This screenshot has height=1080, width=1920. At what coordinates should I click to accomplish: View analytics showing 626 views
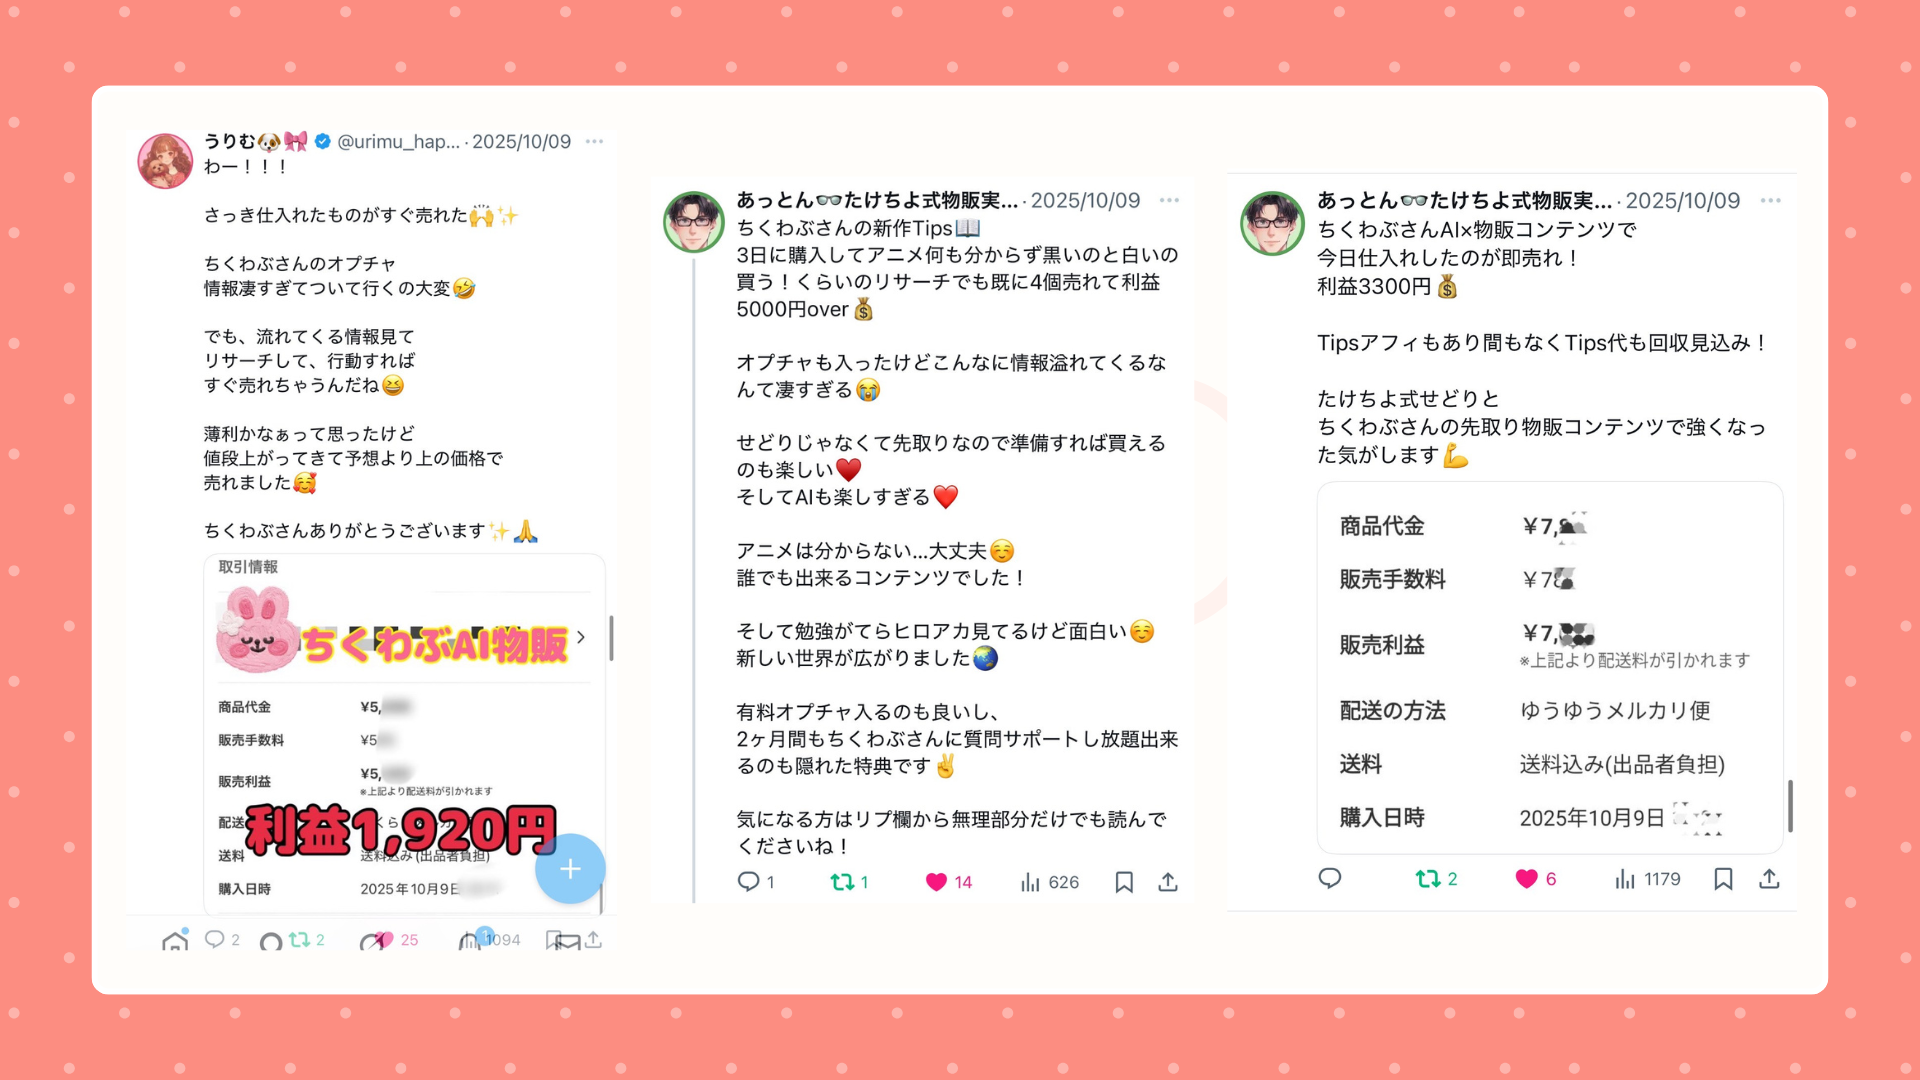1049,882
